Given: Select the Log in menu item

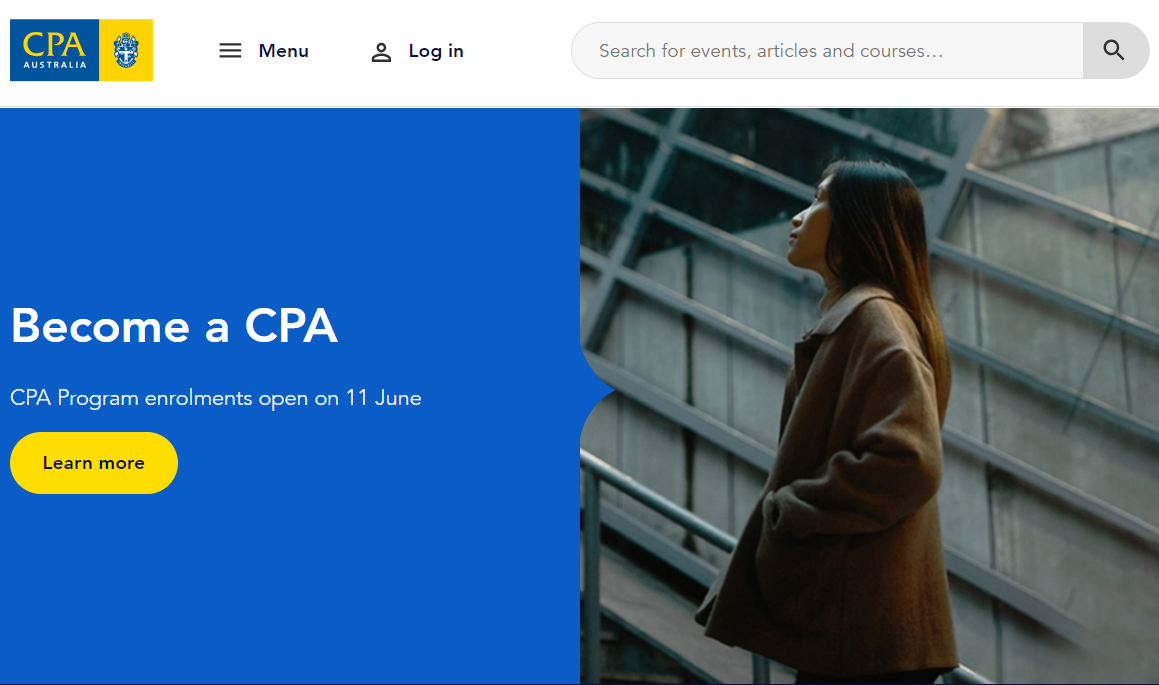Looking at the screenshot, I should click(x=436, y=51).
